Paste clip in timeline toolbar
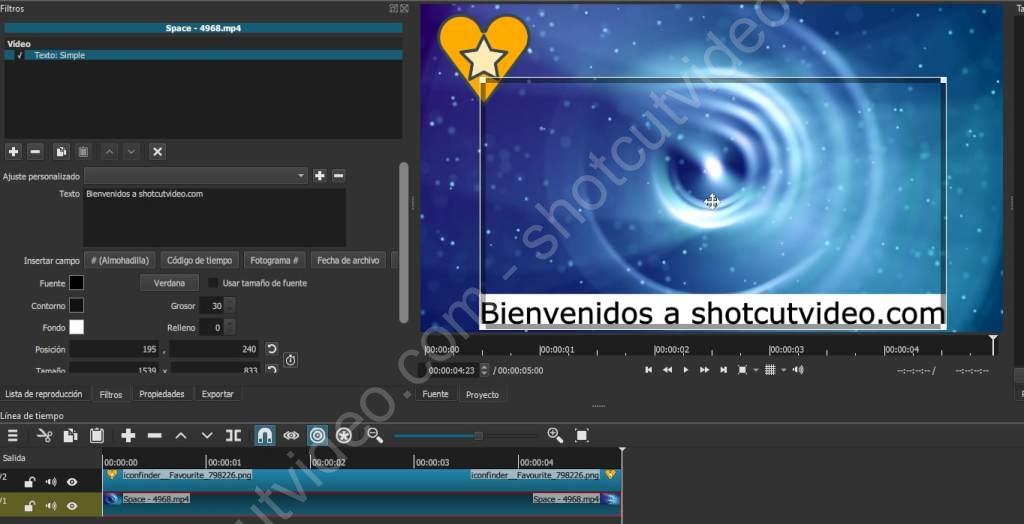Screen dimensions: 1024x524 click(97, 436)
